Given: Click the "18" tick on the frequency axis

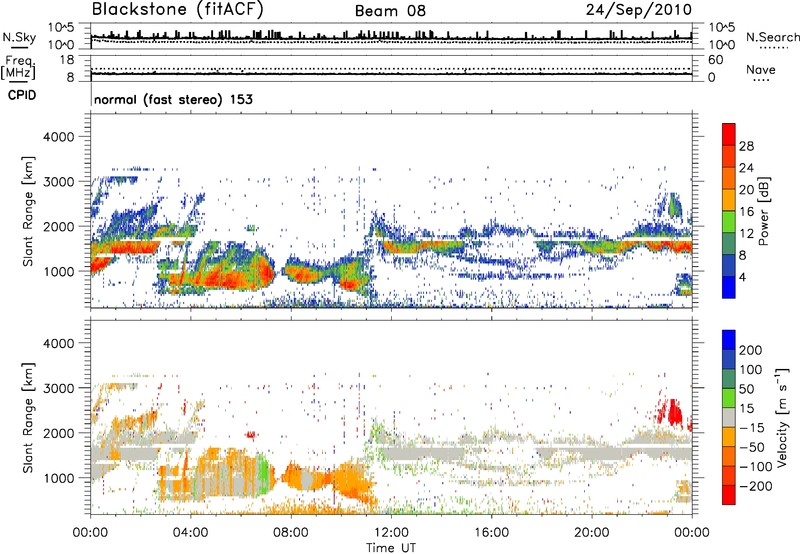Looking at the screenshot, I should point(67,60).
